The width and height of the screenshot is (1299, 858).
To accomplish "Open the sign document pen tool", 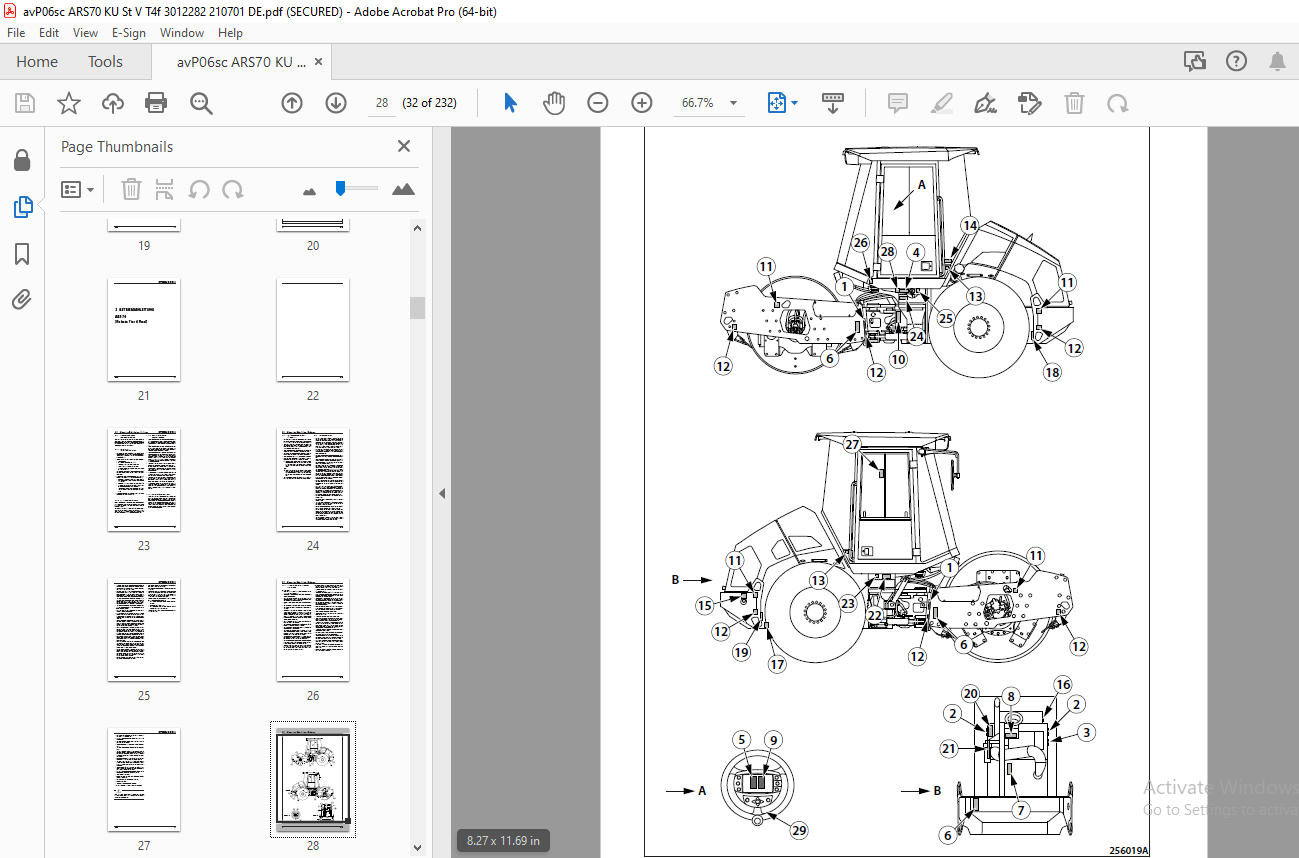I will click(985, 103).
